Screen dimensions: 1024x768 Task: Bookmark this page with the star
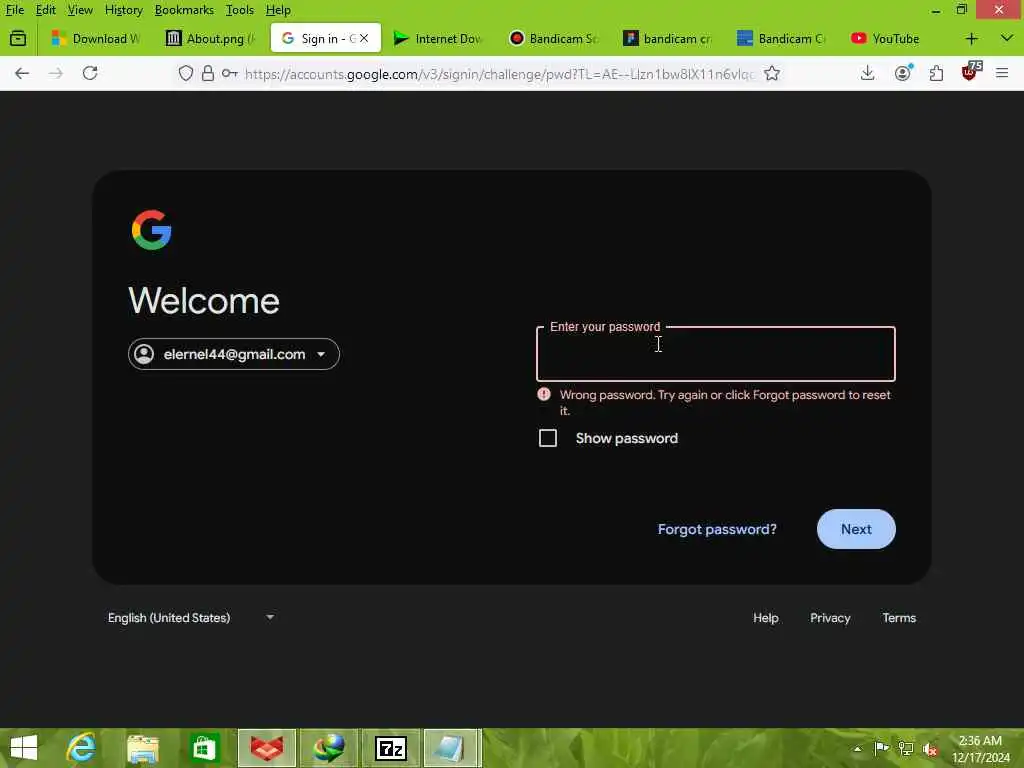772,73
